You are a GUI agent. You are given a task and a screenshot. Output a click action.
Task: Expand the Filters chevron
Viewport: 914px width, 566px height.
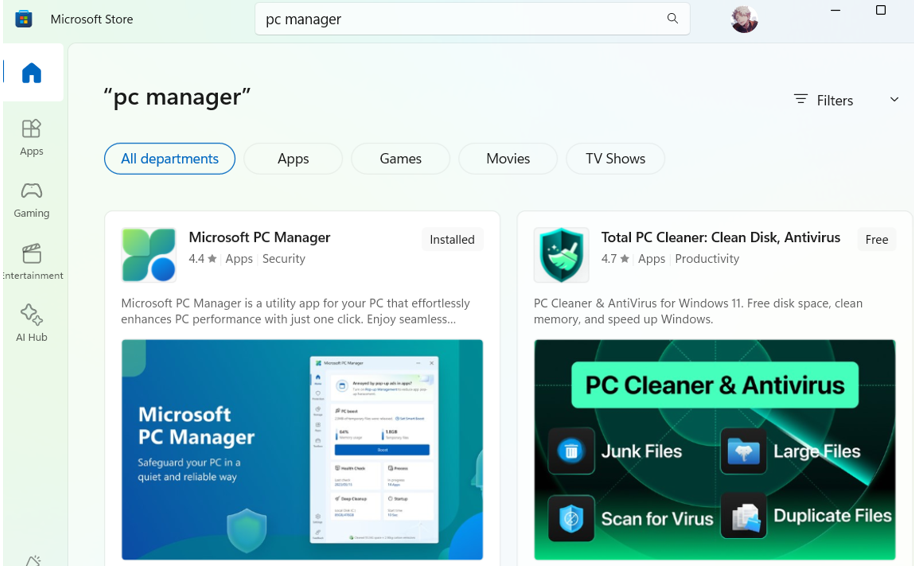(x=894, y=100)
